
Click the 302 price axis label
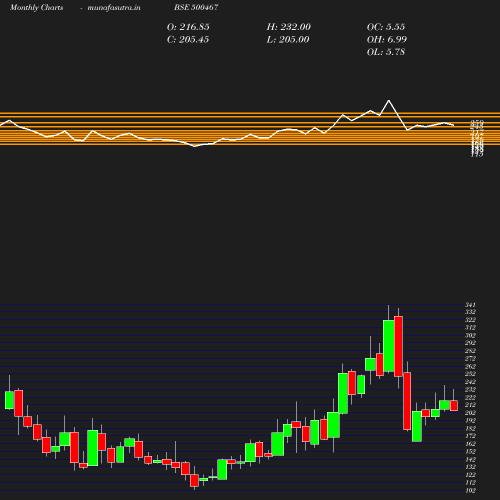[470, 335]
